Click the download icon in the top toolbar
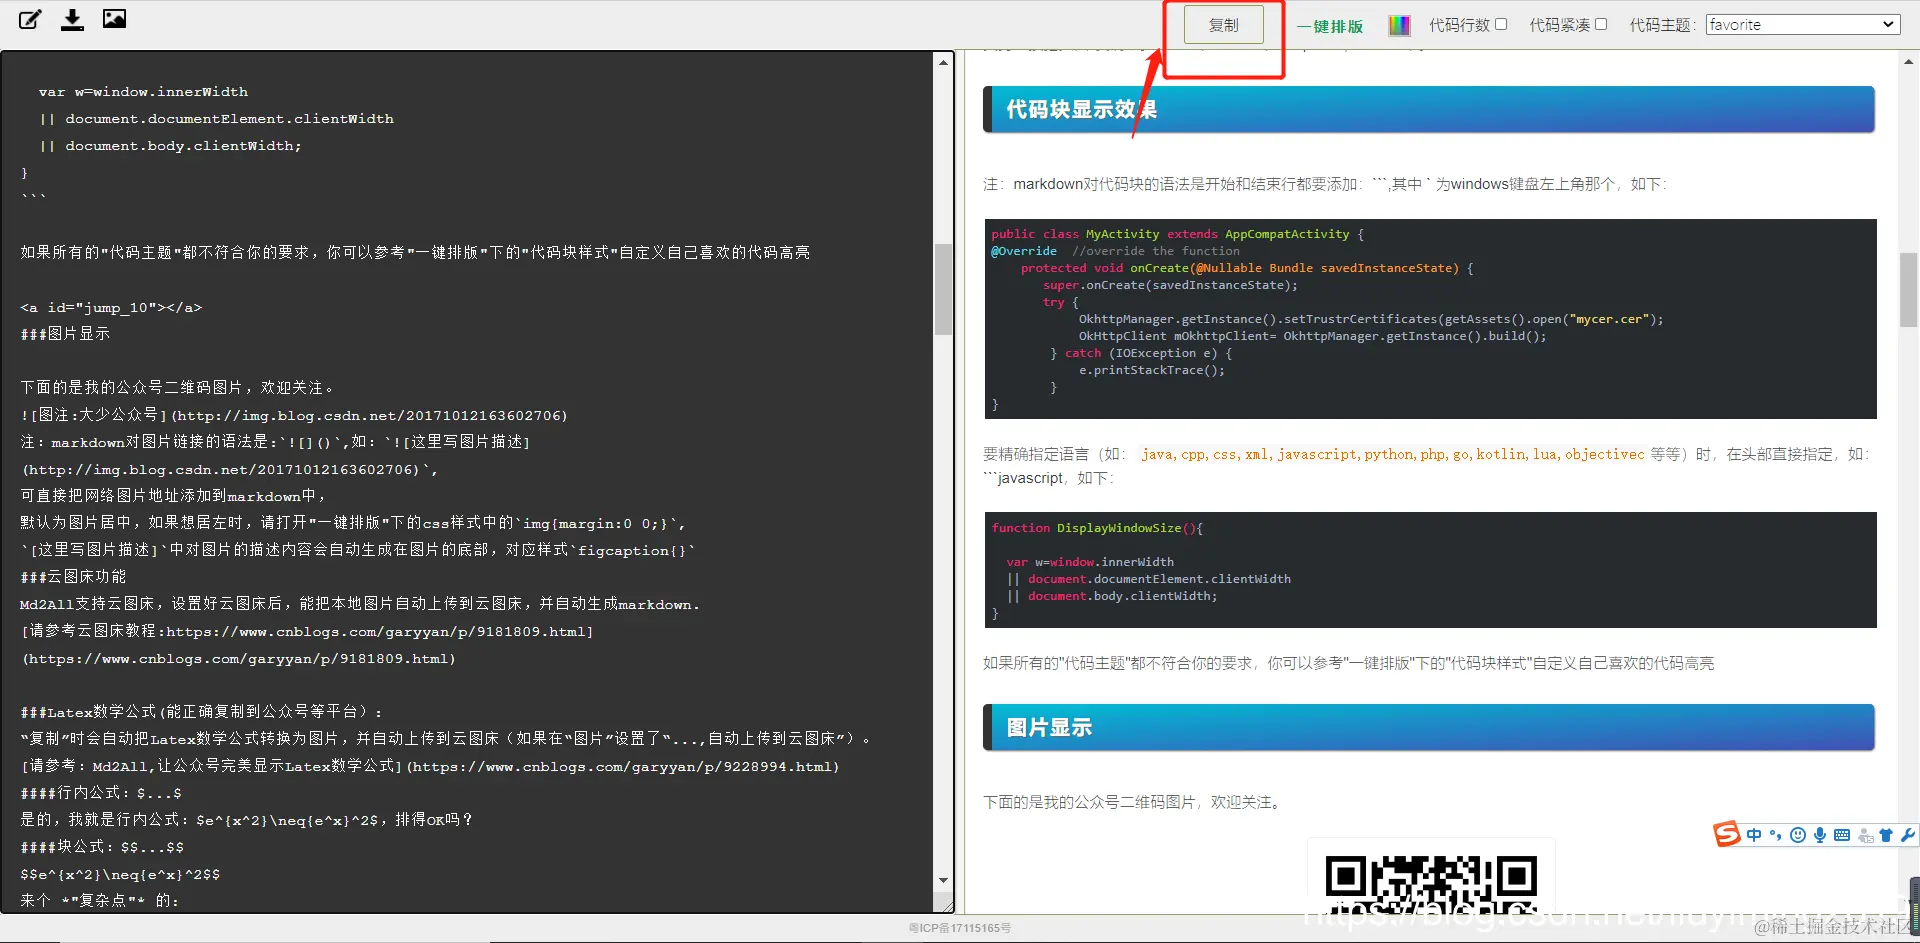This screenshot has width=1920, height=943. (x=71, y=18)
